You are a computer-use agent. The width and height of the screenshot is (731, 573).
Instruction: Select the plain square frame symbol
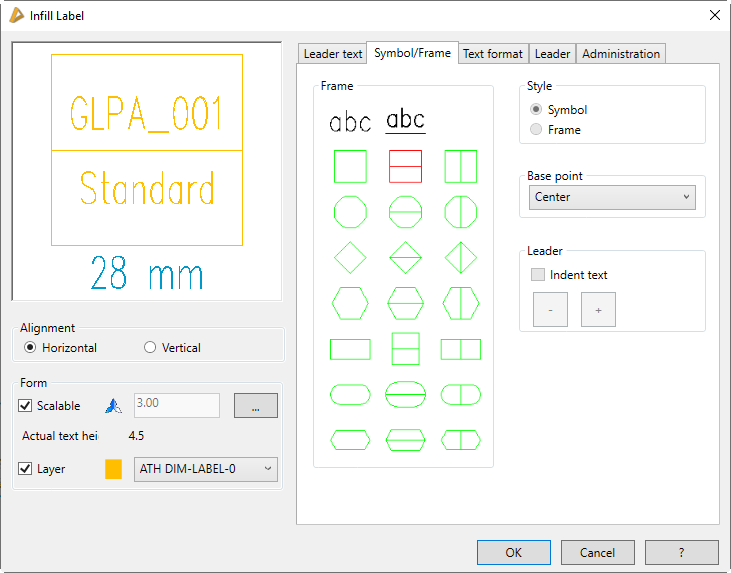pyautogui.click(x=350, y=166)
